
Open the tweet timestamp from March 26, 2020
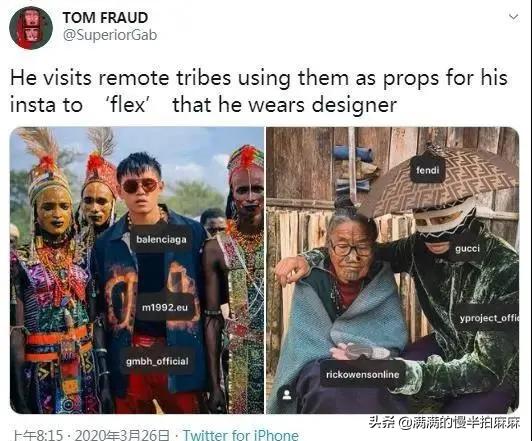91,435
